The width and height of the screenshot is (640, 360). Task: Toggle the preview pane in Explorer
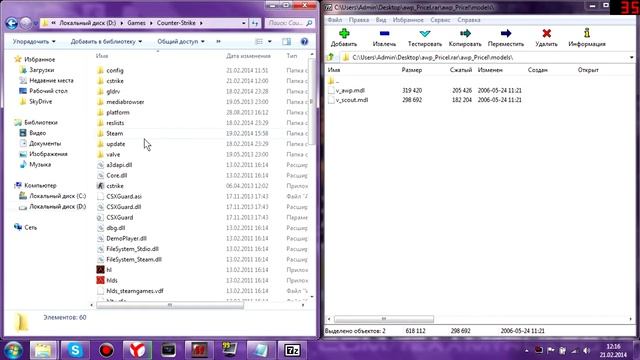click(287, 42)
